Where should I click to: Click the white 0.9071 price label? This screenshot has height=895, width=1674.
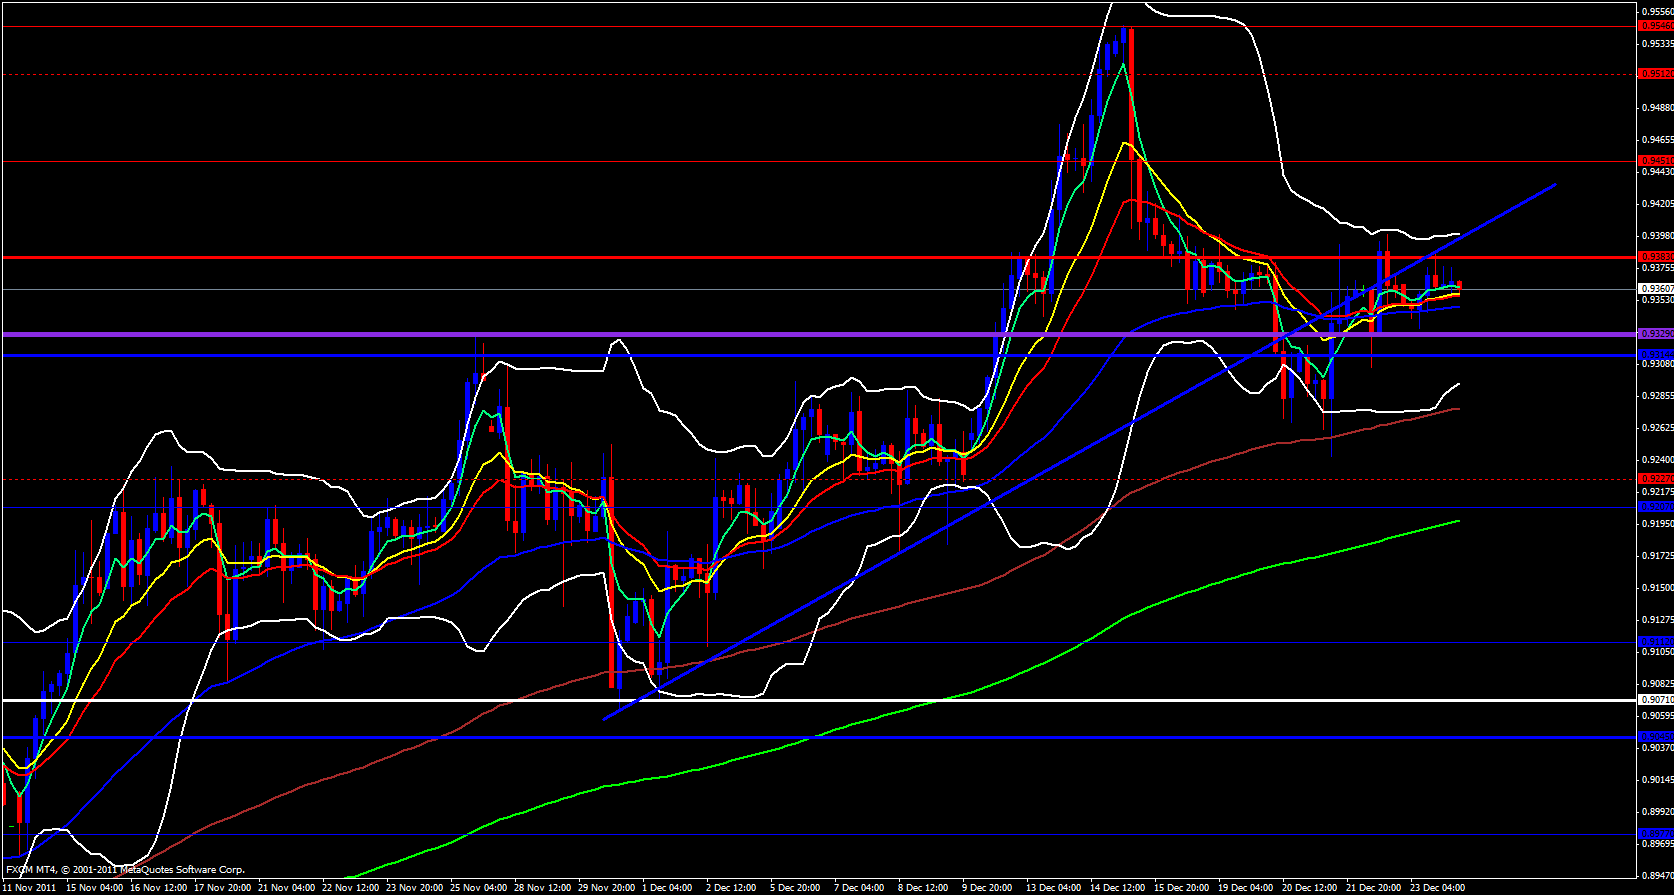click(1655, 700)
